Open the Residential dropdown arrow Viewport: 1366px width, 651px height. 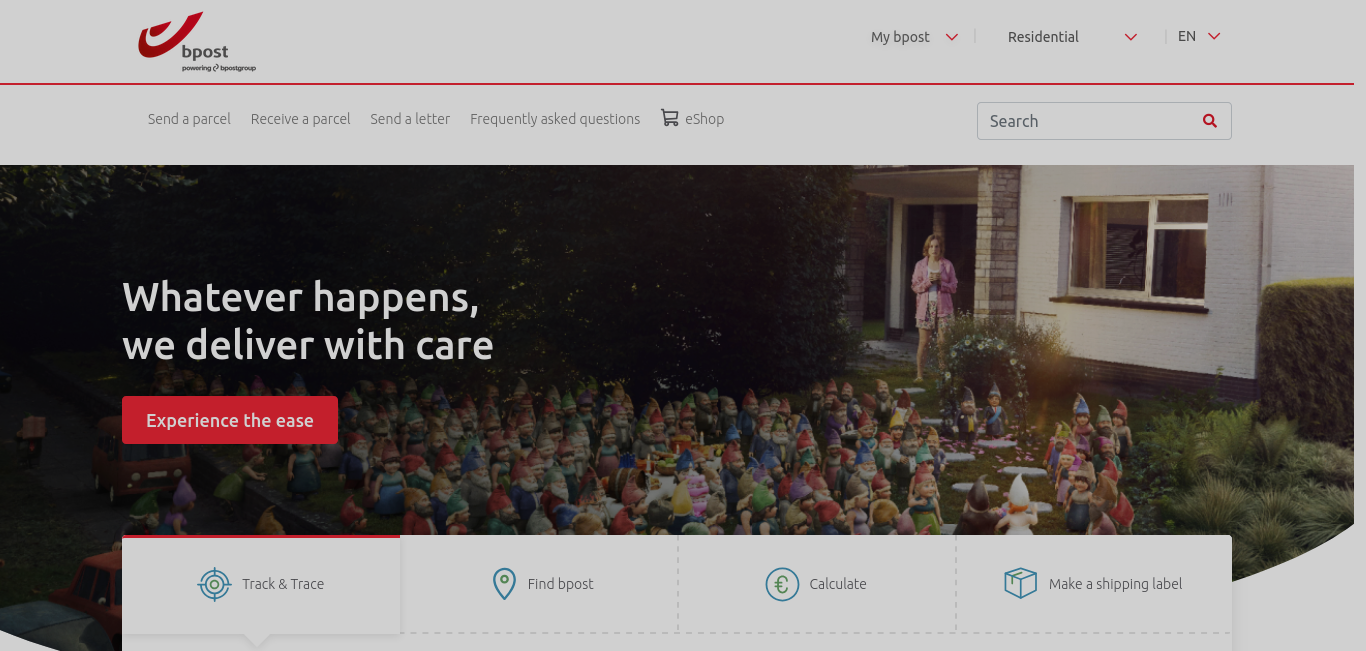pyautogui.click(x=1131, y=37)
